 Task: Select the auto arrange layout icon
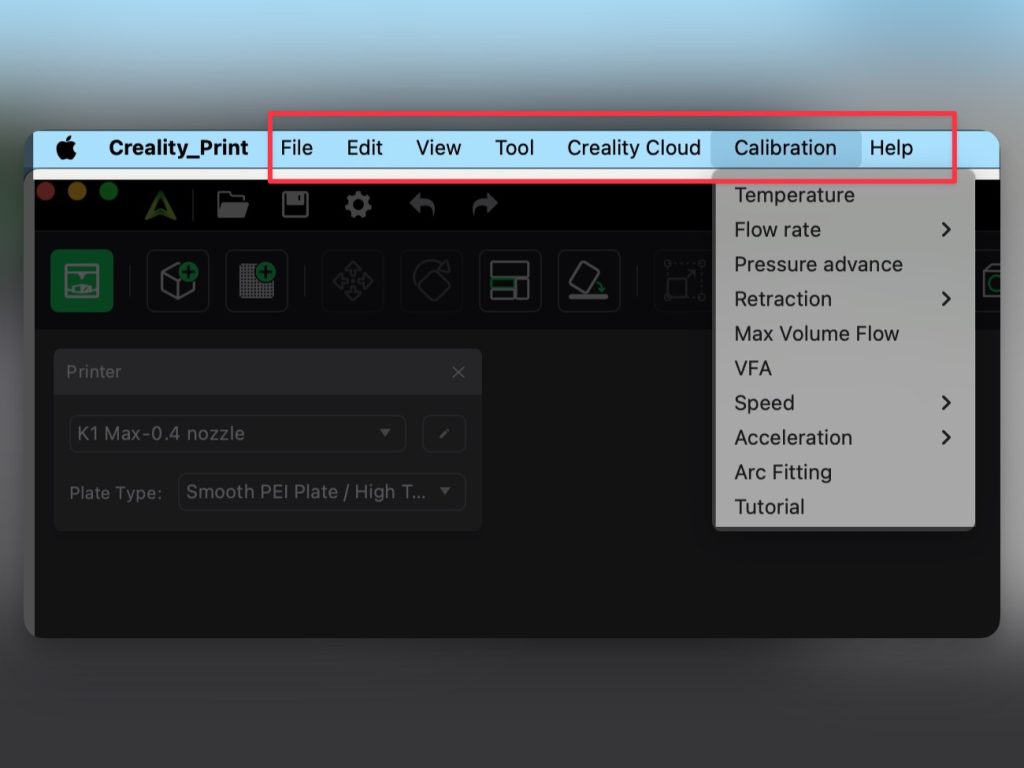click(510, 281)
